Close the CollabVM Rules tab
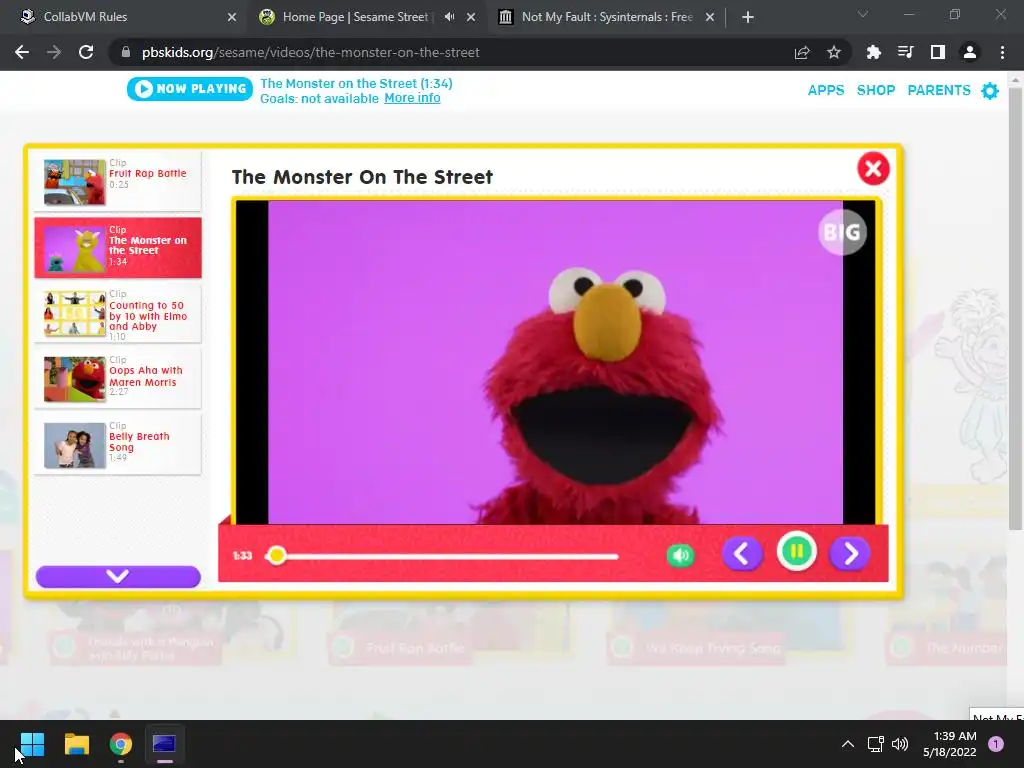The height and width of the screenshot is (768, 1024). (x=232, y=18)
